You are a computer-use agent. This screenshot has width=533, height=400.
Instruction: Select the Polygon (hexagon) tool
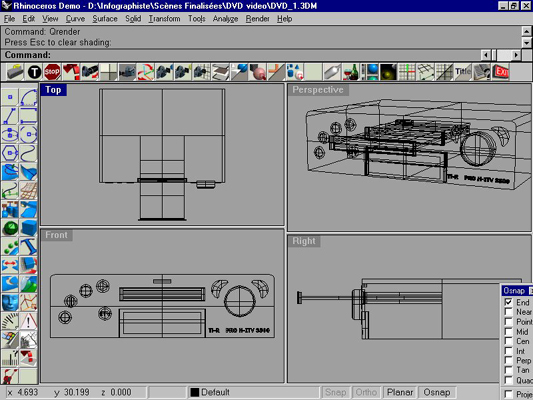pyautogui.click(x=10, y=153)
